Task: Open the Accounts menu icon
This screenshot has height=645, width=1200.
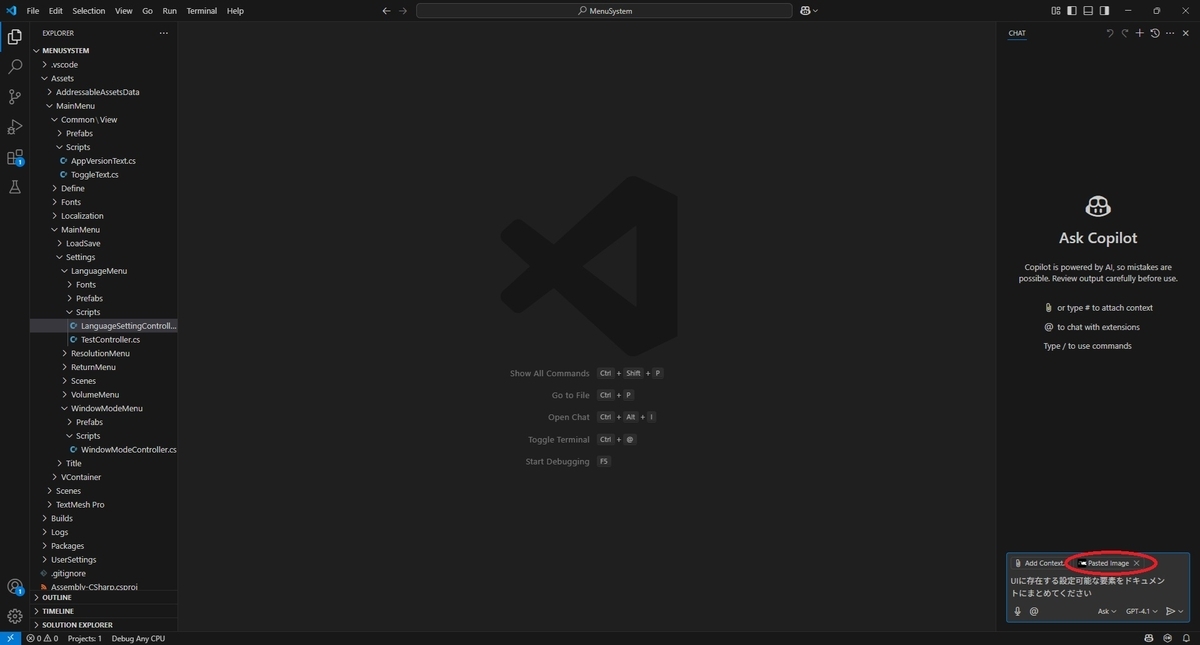Action: [15, 587]
